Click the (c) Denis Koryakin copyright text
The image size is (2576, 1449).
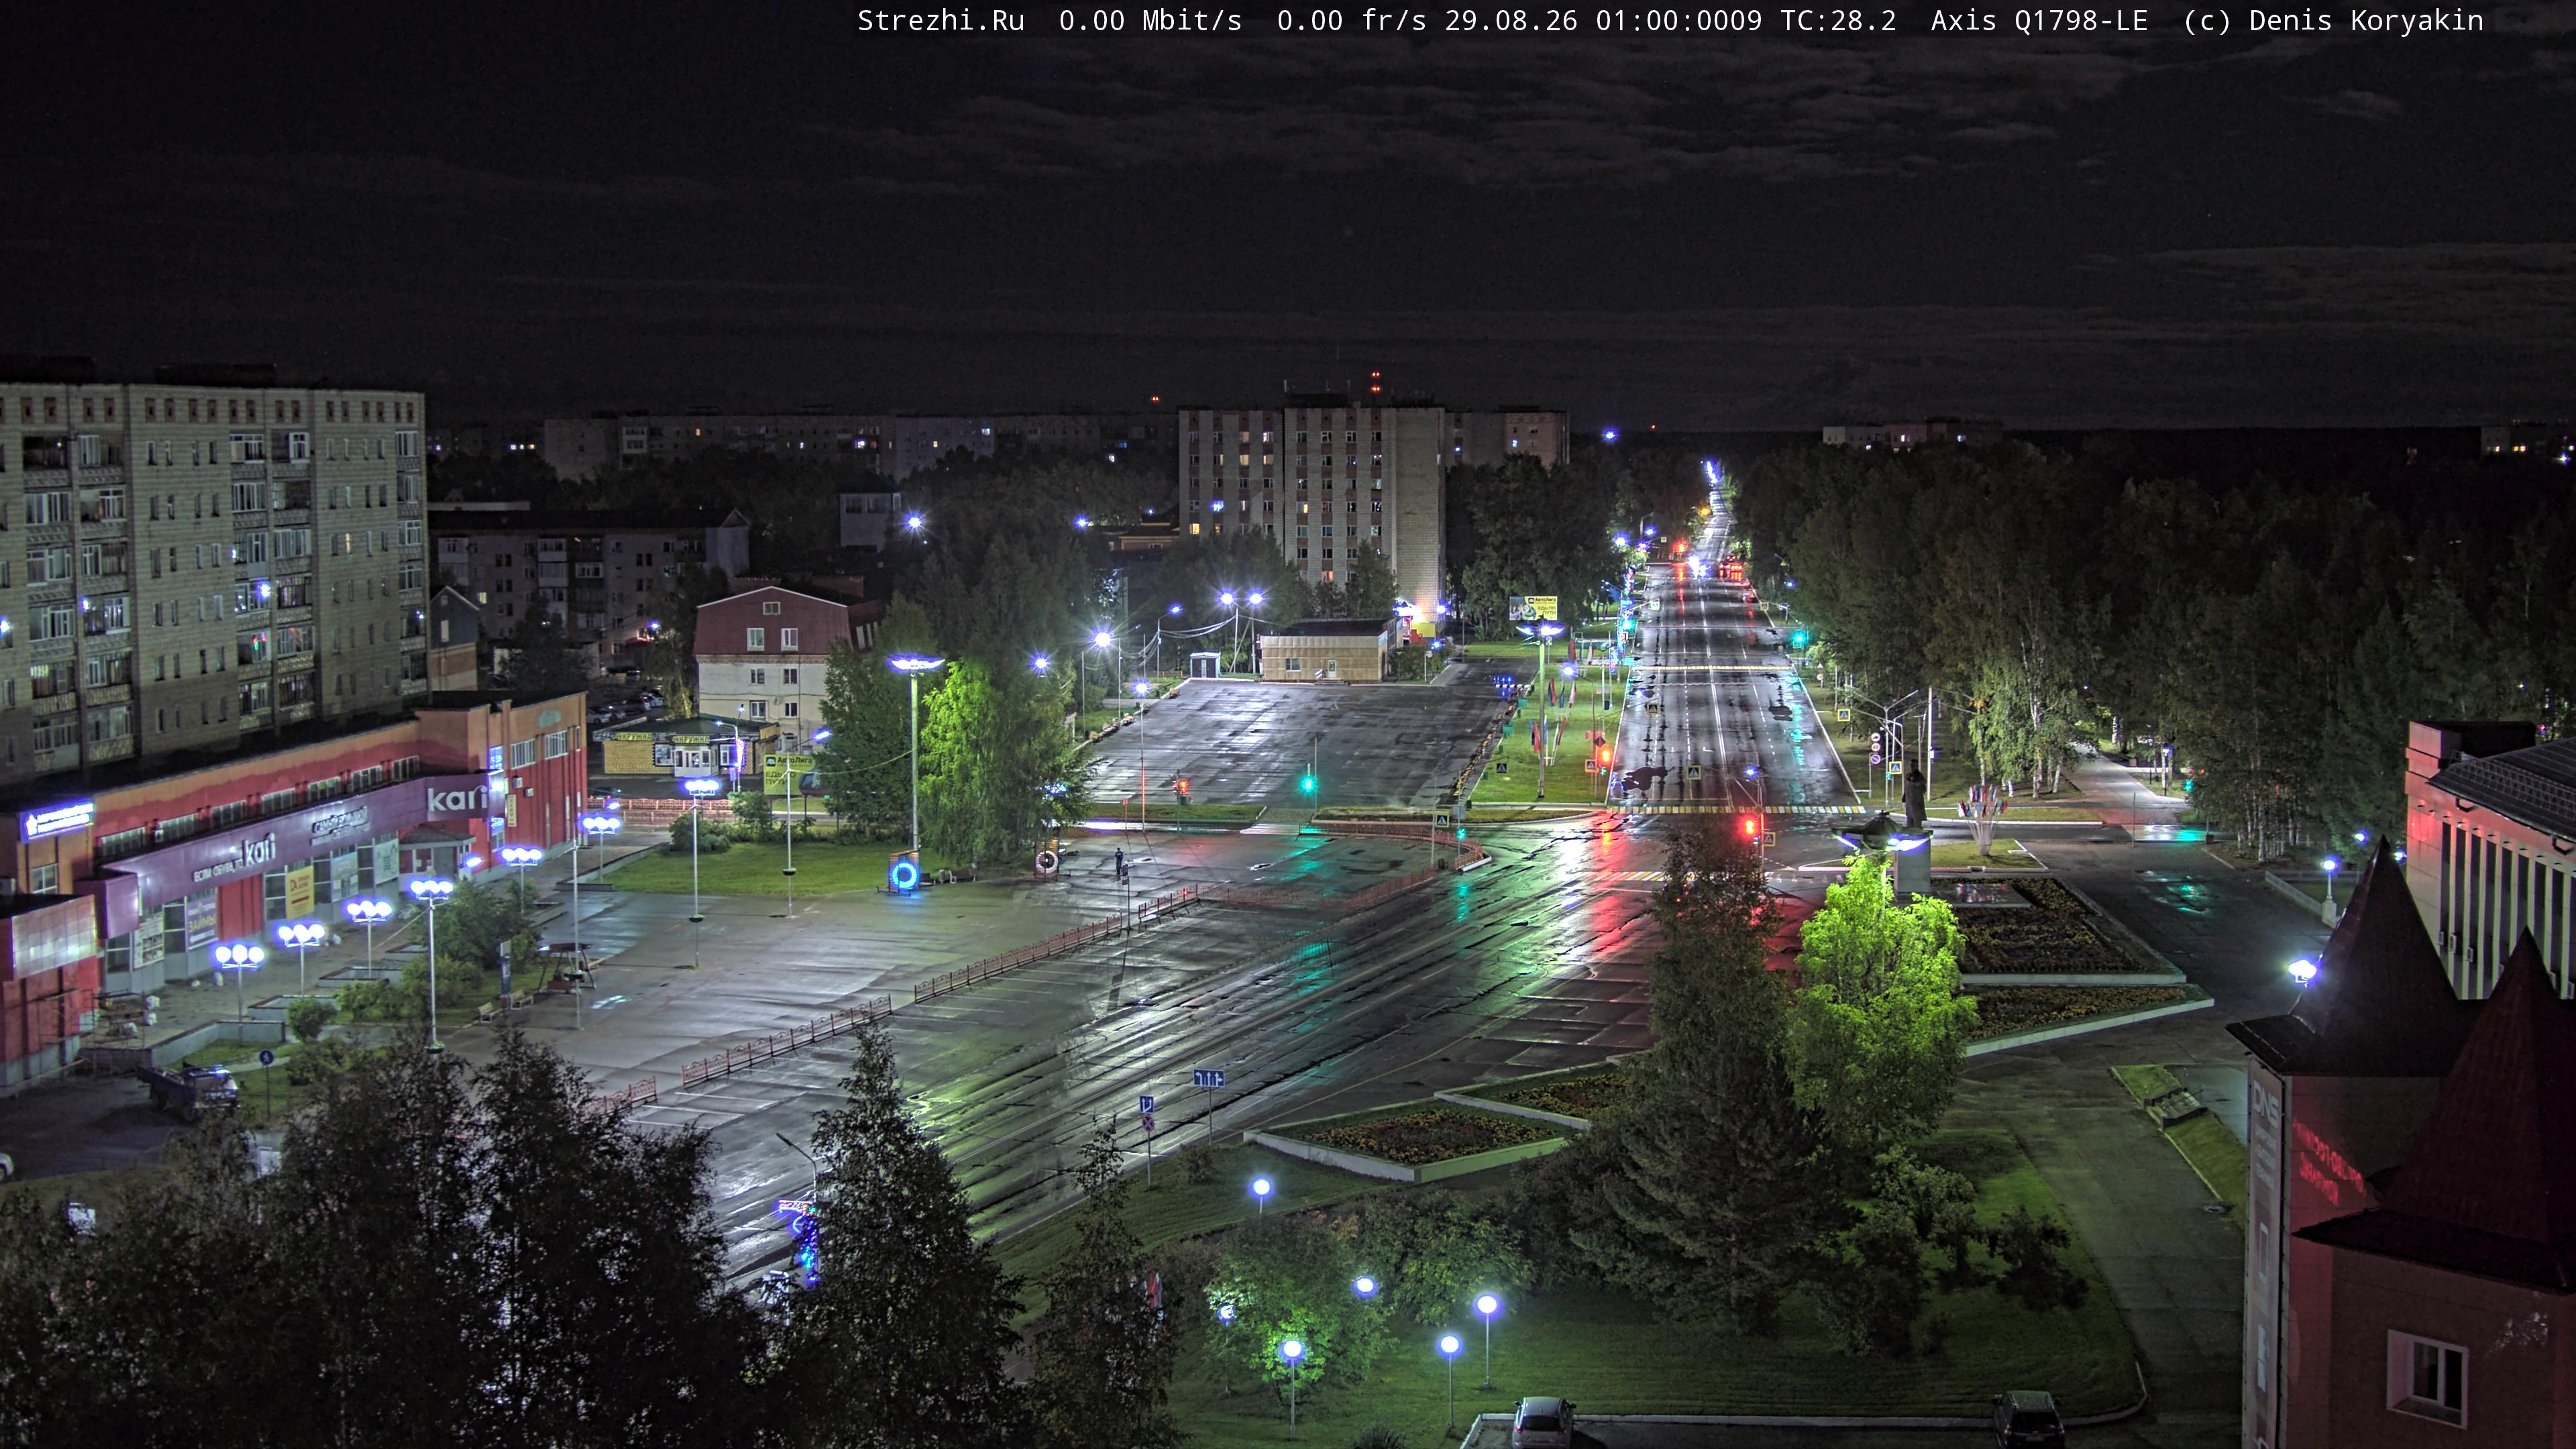coord(2333,21)
